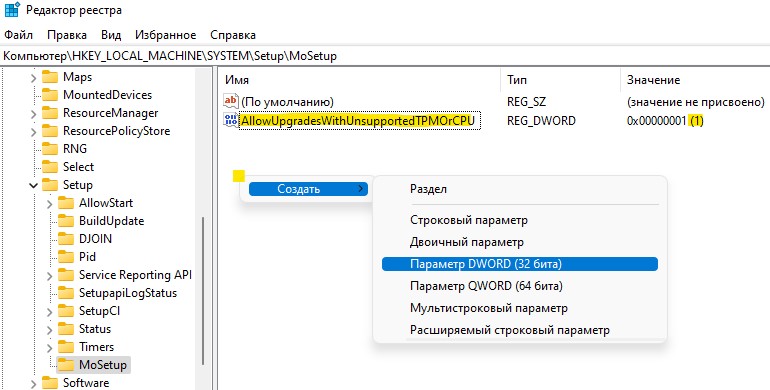Select the Status folder icon
Viewport: 770px width, 390px height.
[66, 329]
